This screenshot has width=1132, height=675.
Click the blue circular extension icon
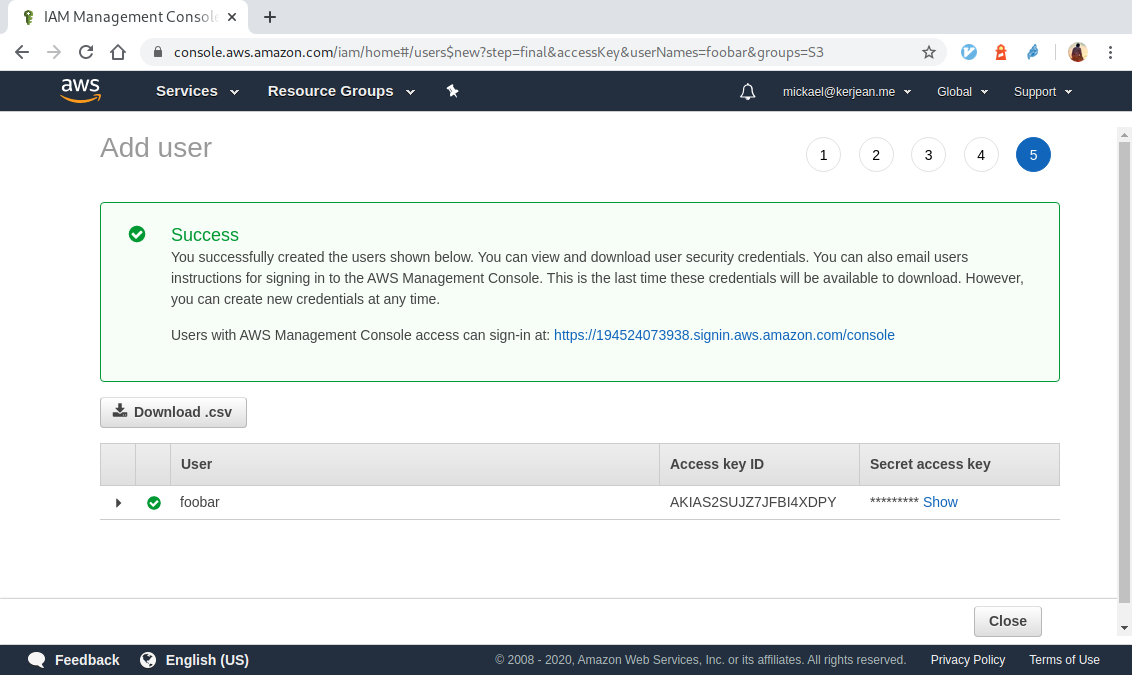[969, 52]
